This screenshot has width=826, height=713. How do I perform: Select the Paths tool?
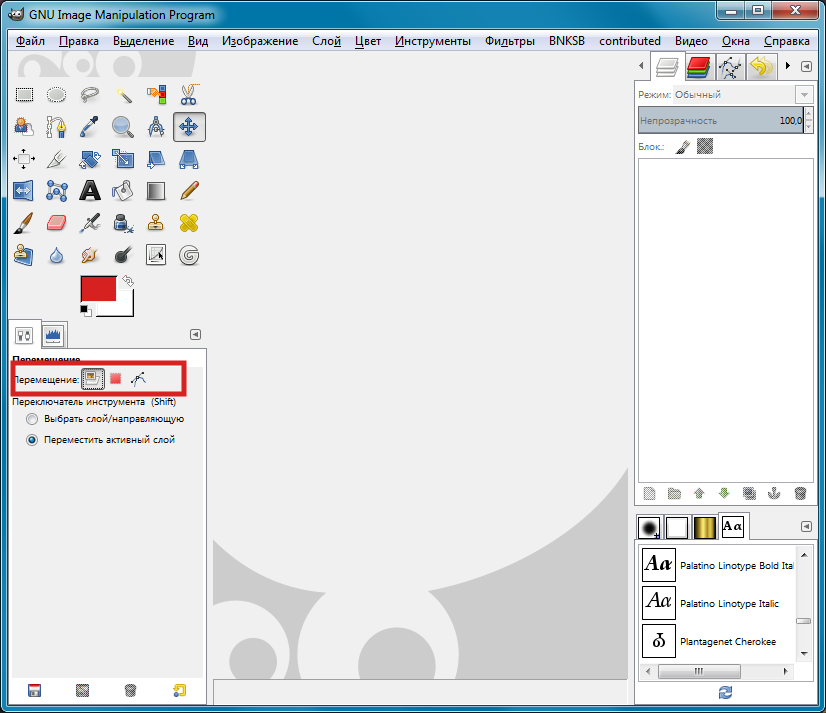pos(56,127)
